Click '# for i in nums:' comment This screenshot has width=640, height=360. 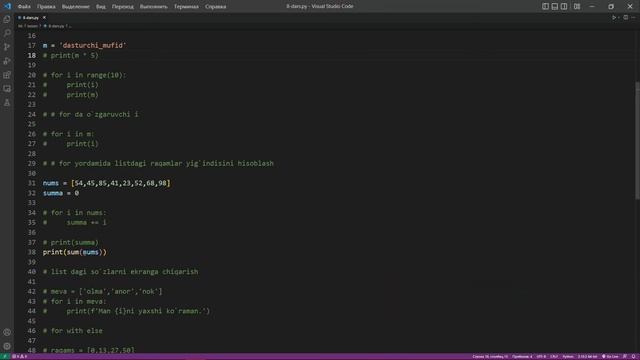pos(74,213)
